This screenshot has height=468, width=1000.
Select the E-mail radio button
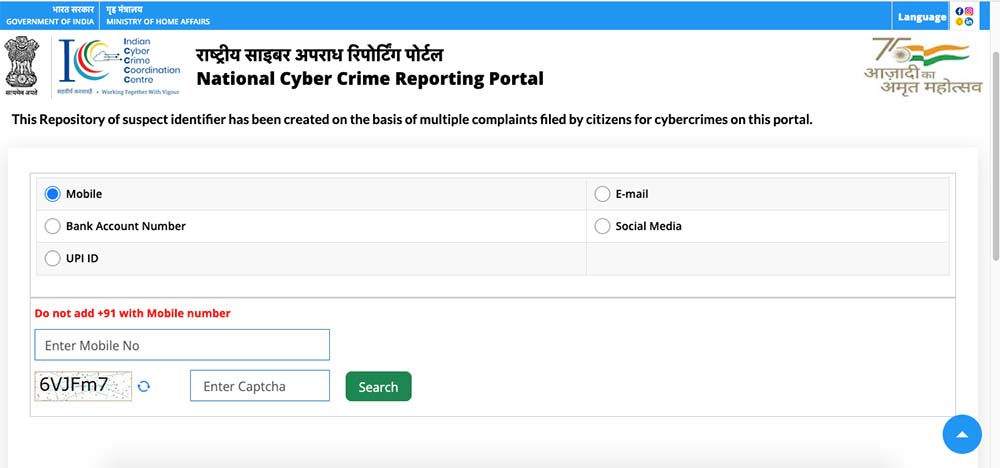coord(602,194)
